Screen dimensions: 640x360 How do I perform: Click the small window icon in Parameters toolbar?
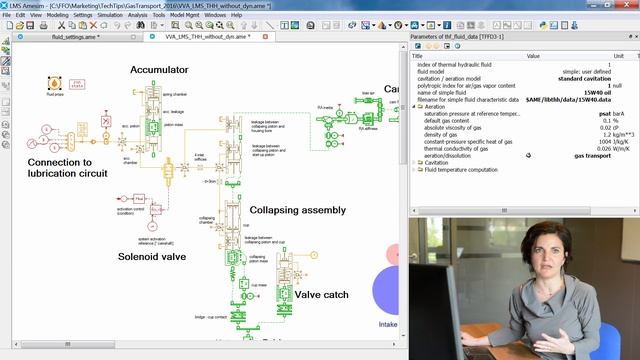click(x=447, y=46)
